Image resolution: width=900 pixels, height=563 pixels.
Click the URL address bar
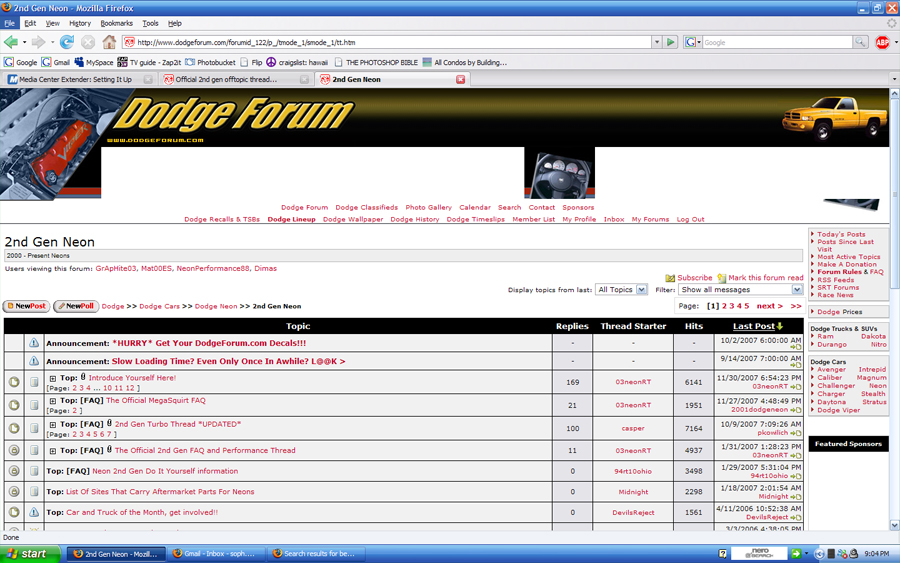[393, 42]
